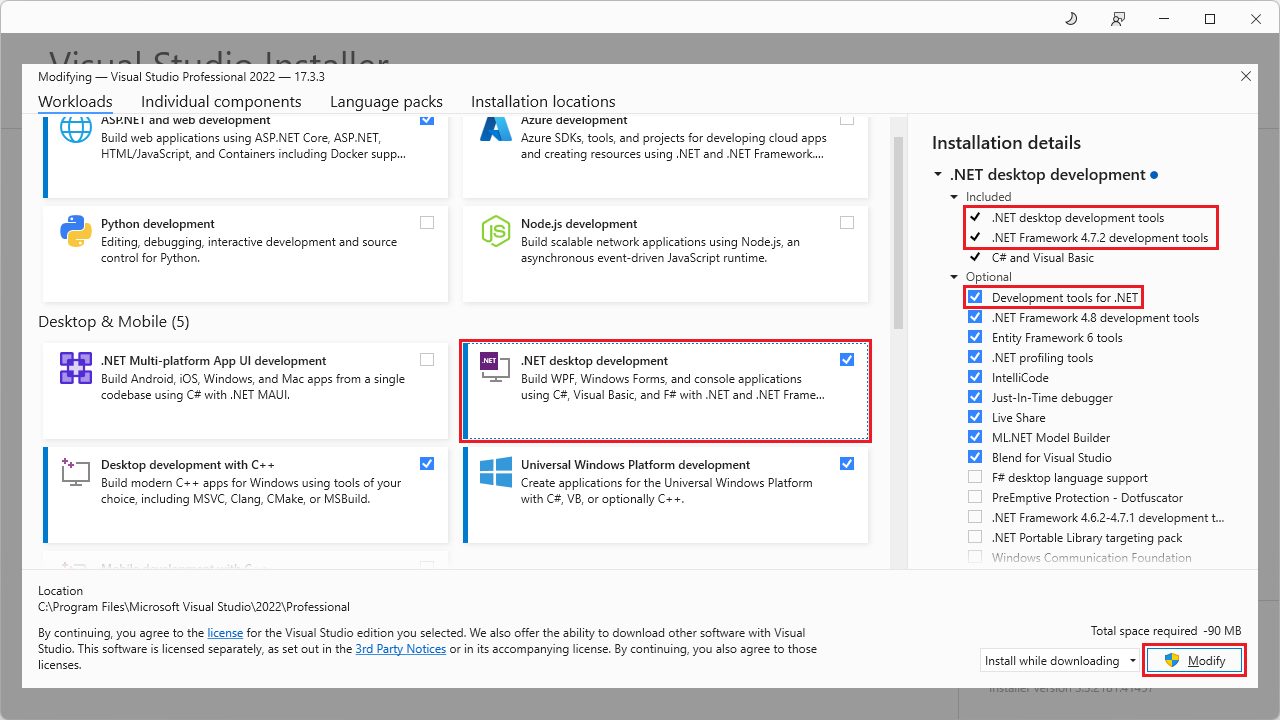
Task: Click the Modify button
Action: [1194, 660]
